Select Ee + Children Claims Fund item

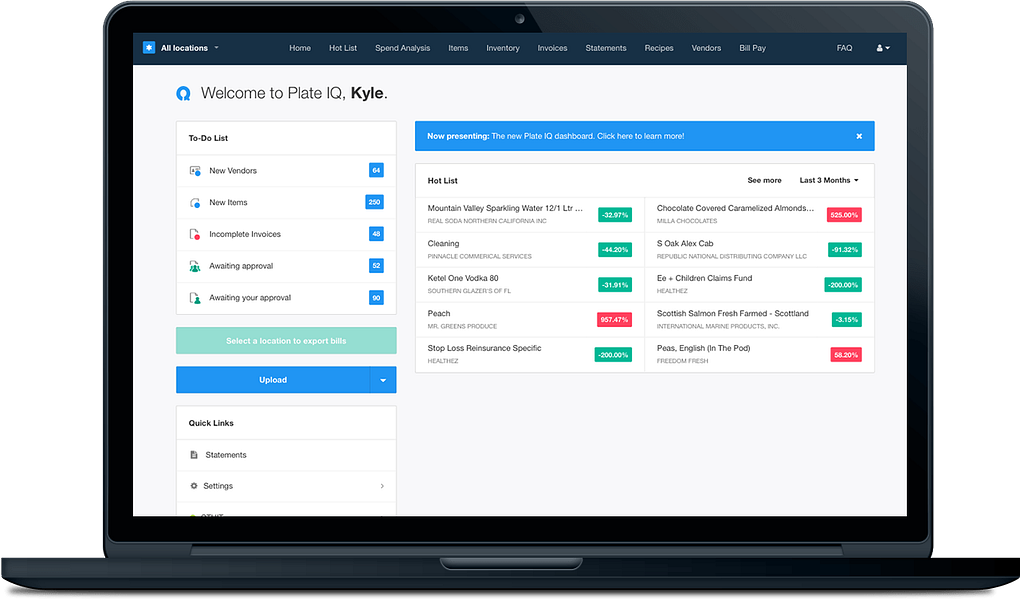click(x=759, y=284)
